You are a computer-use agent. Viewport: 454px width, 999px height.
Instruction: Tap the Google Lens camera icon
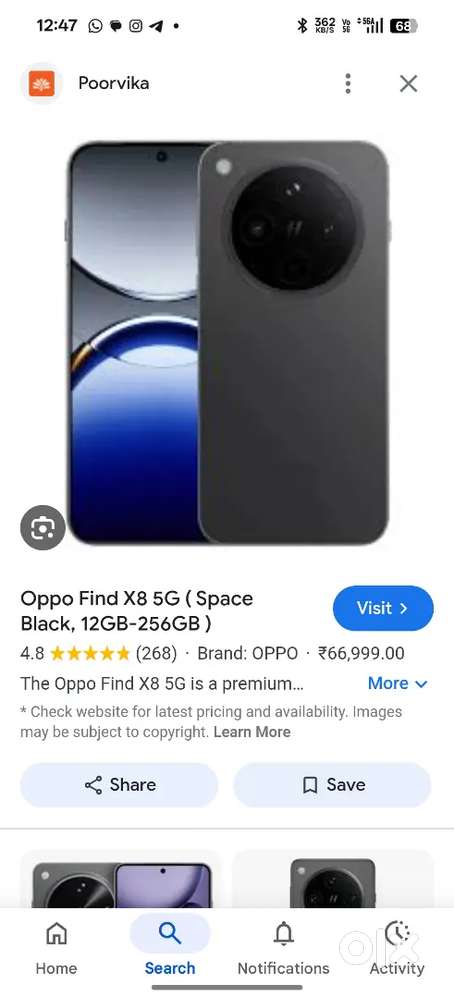[x=43, y=528]
